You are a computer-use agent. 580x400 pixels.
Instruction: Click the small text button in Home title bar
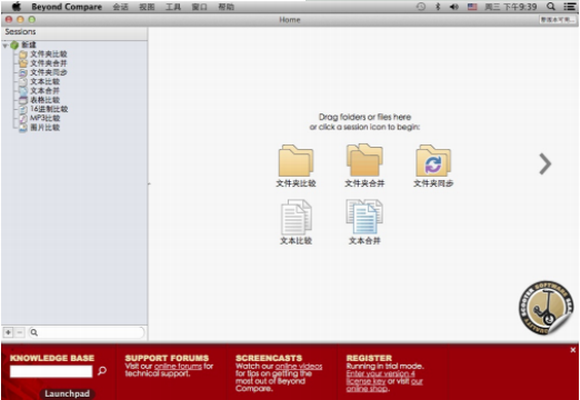pos(557,20)
